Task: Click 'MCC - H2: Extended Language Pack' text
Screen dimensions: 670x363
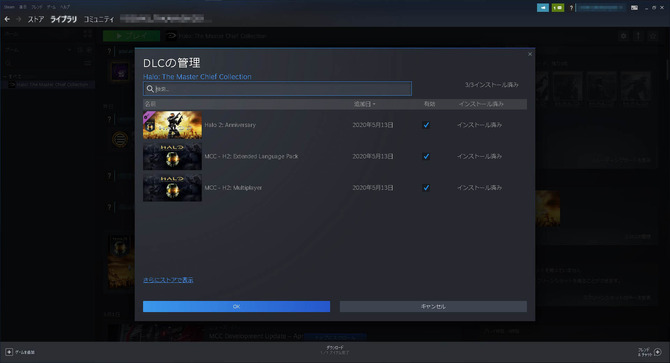Action: [251, 156]
